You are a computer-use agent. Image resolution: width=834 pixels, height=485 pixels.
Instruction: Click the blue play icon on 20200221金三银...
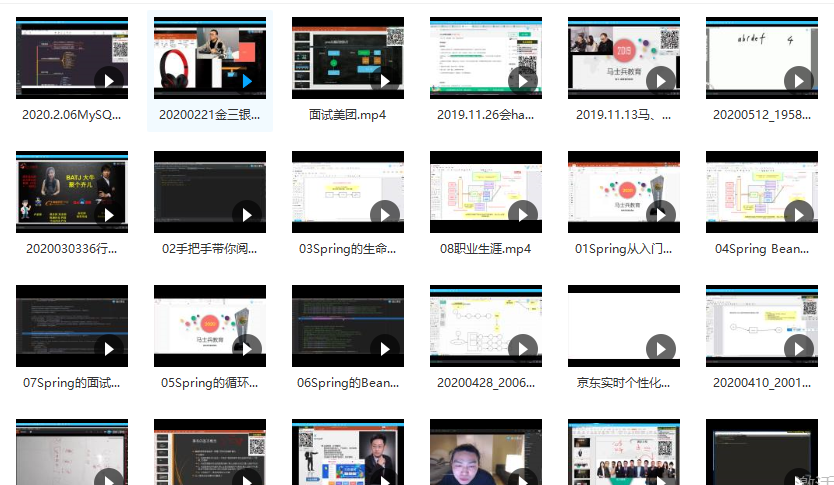[x=247, y=81]
